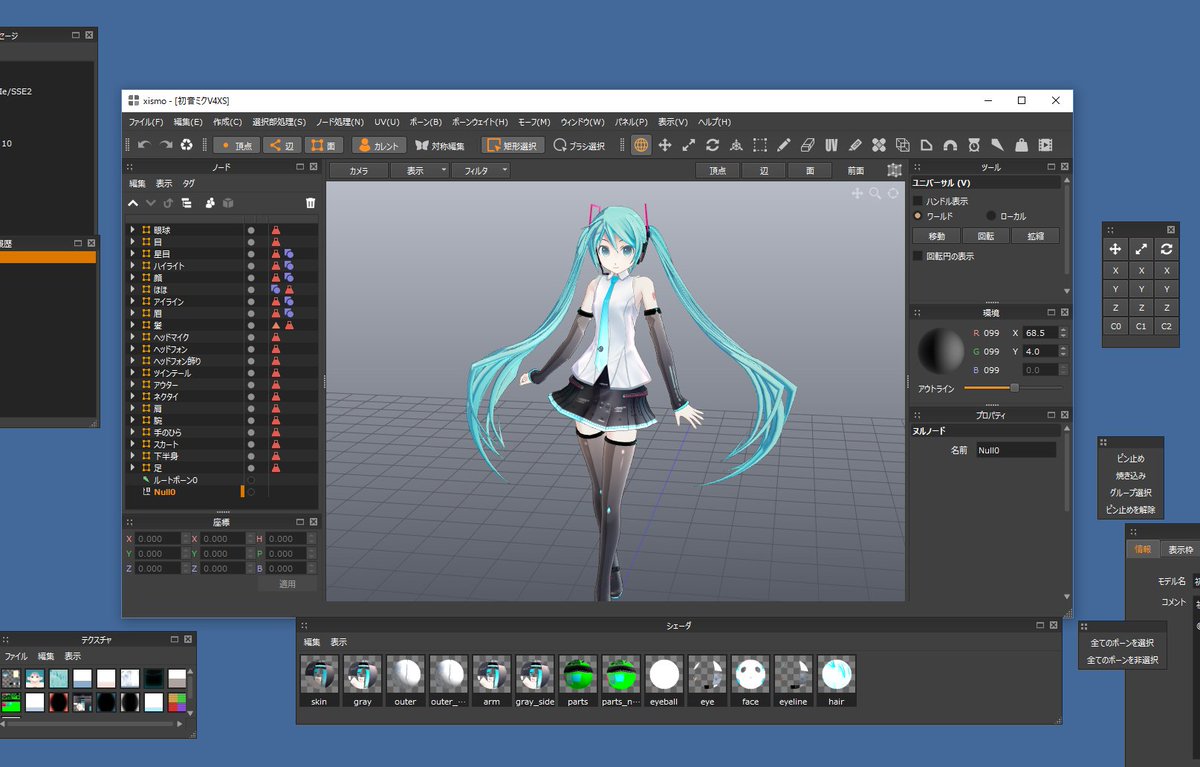Click the viewport layout icon beside 前面
This screenshot has height=767, width=1200.
tap(894, 171)
